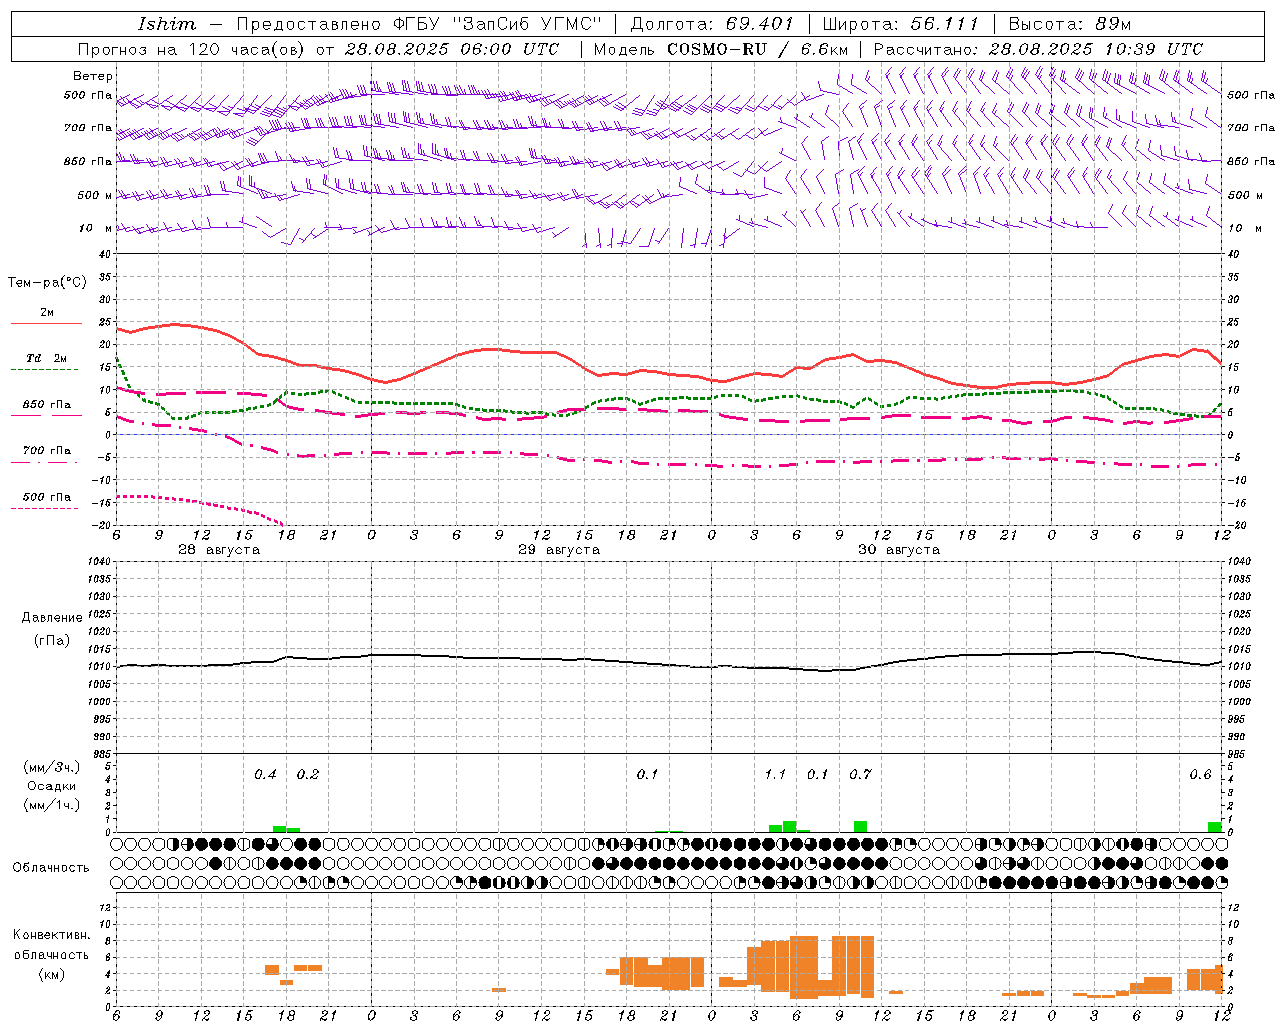
Task: Click the latitude value "Широта: 56.111"
Action: [900, 24]
